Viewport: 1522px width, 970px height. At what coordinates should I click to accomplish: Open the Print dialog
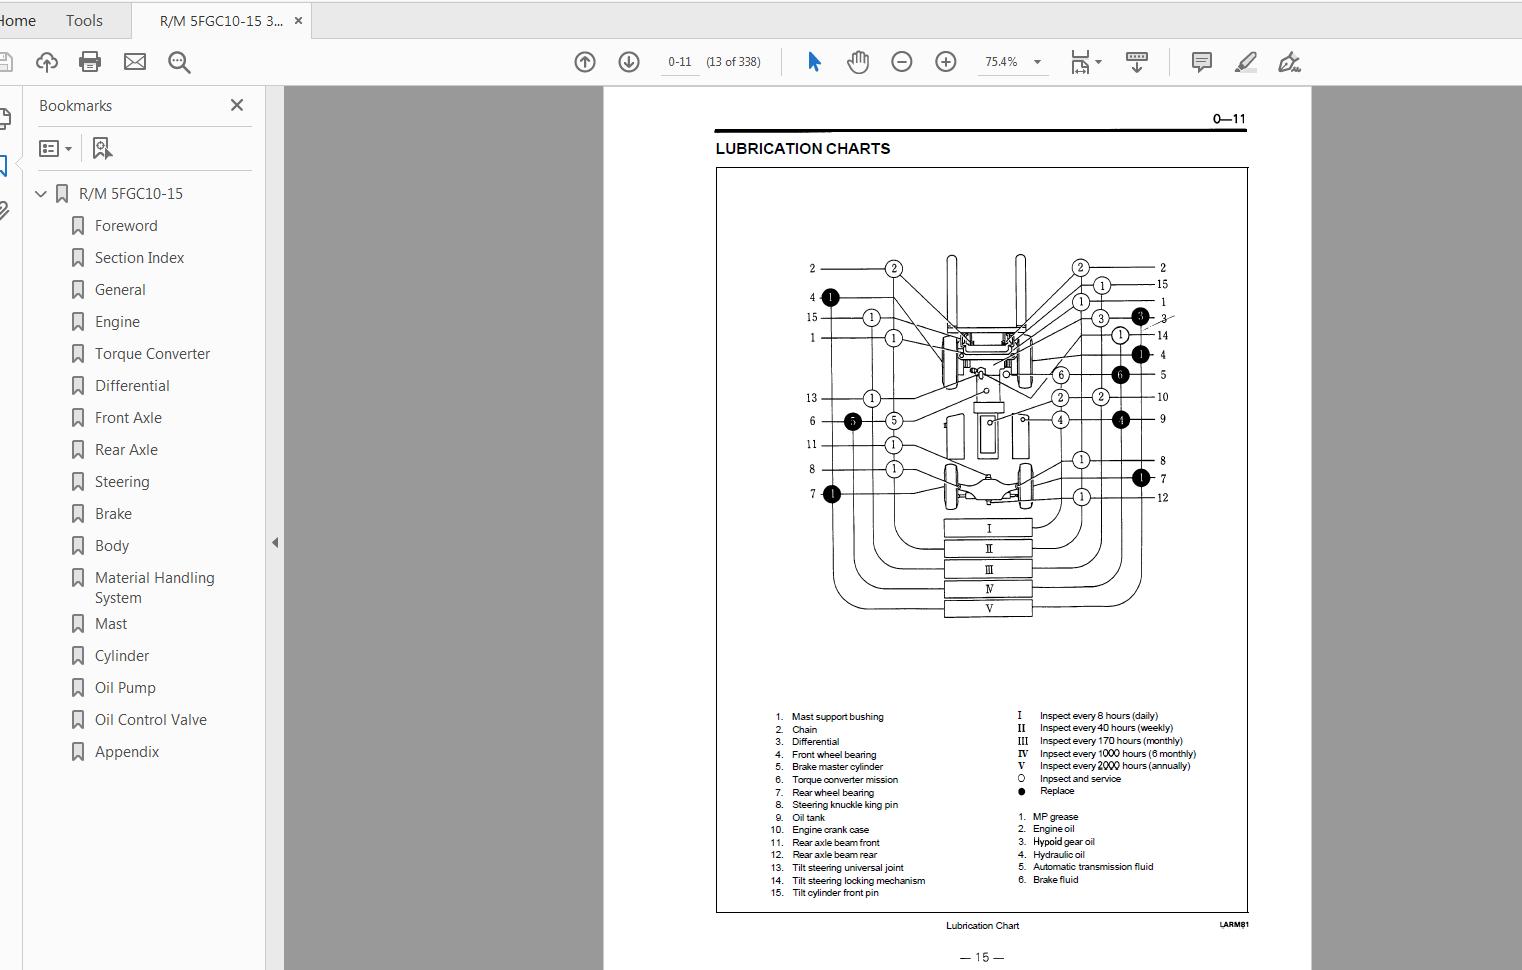coord(90,61)
